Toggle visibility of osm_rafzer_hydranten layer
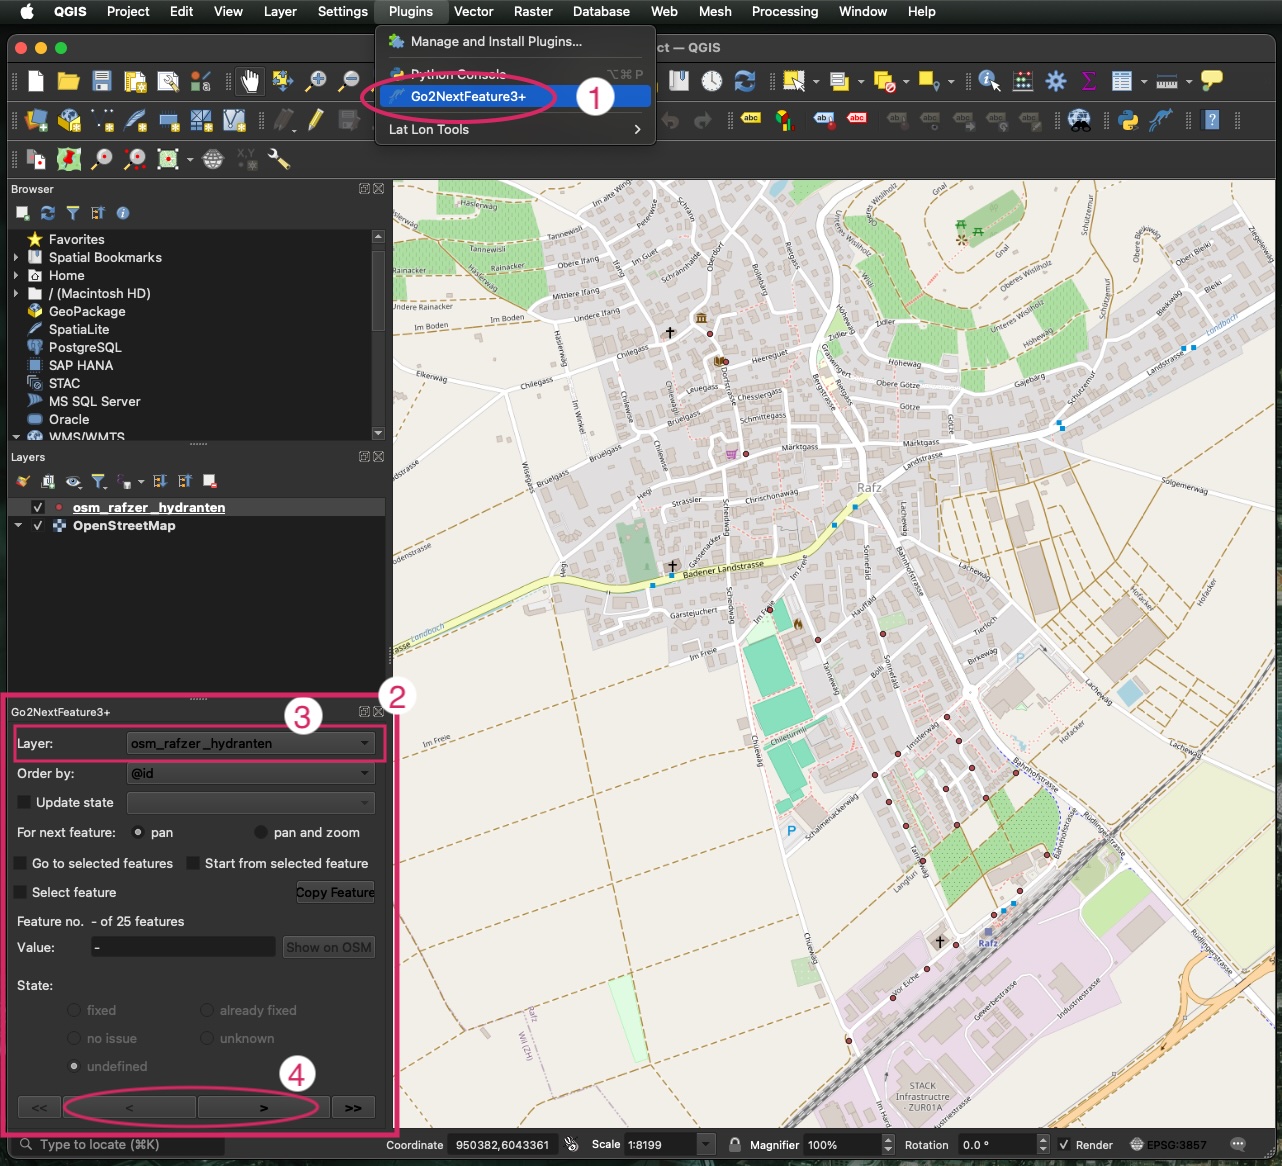1282x1166 pixels. coord(38,508)
